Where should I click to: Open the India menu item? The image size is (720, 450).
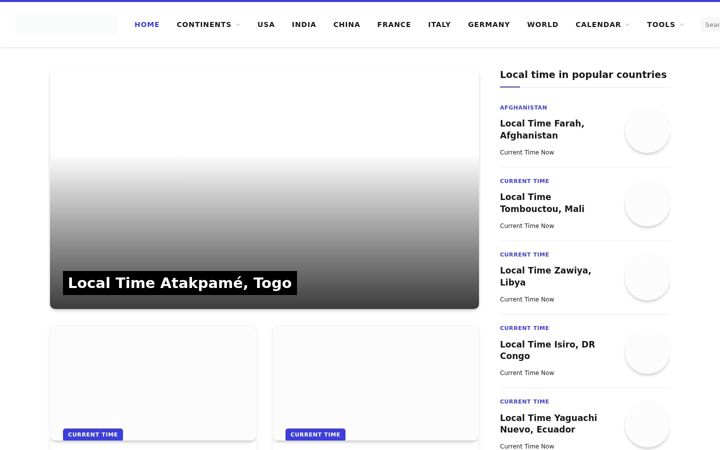[x=304, y=24]
